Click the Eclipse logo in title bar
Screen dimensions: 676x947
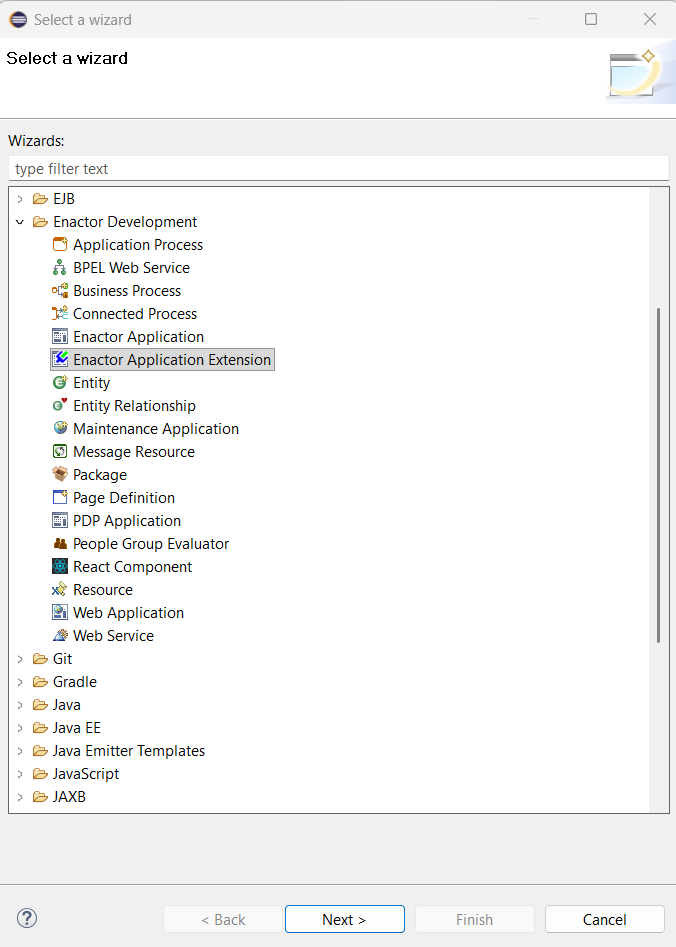coord(18,19)
